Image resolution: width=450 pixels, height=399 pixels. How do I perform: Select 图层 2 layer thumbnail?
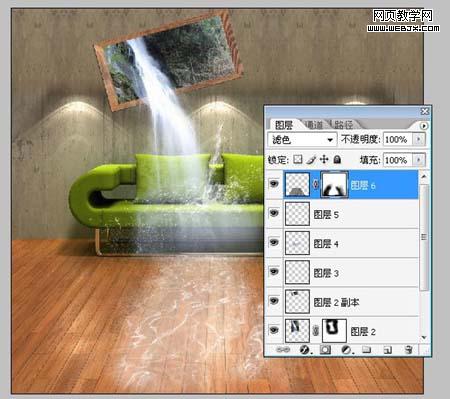297,330
